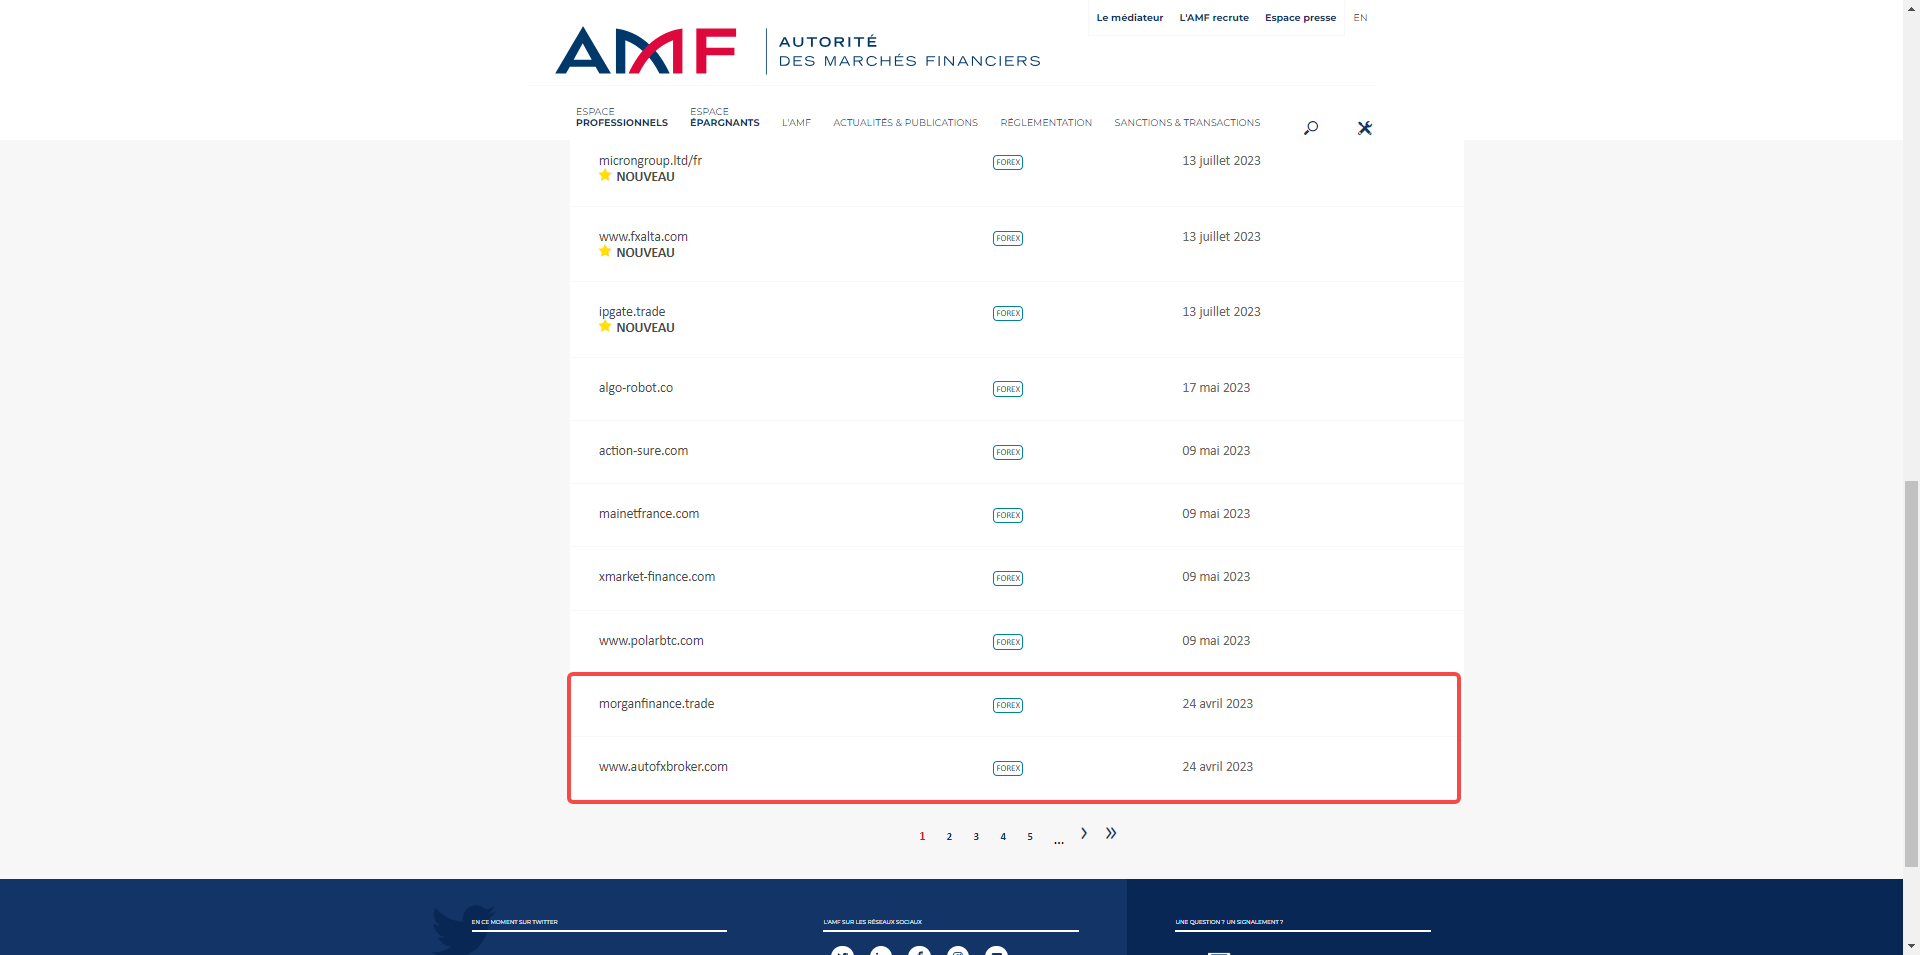Open Le médiateur link

[1129, 18]
